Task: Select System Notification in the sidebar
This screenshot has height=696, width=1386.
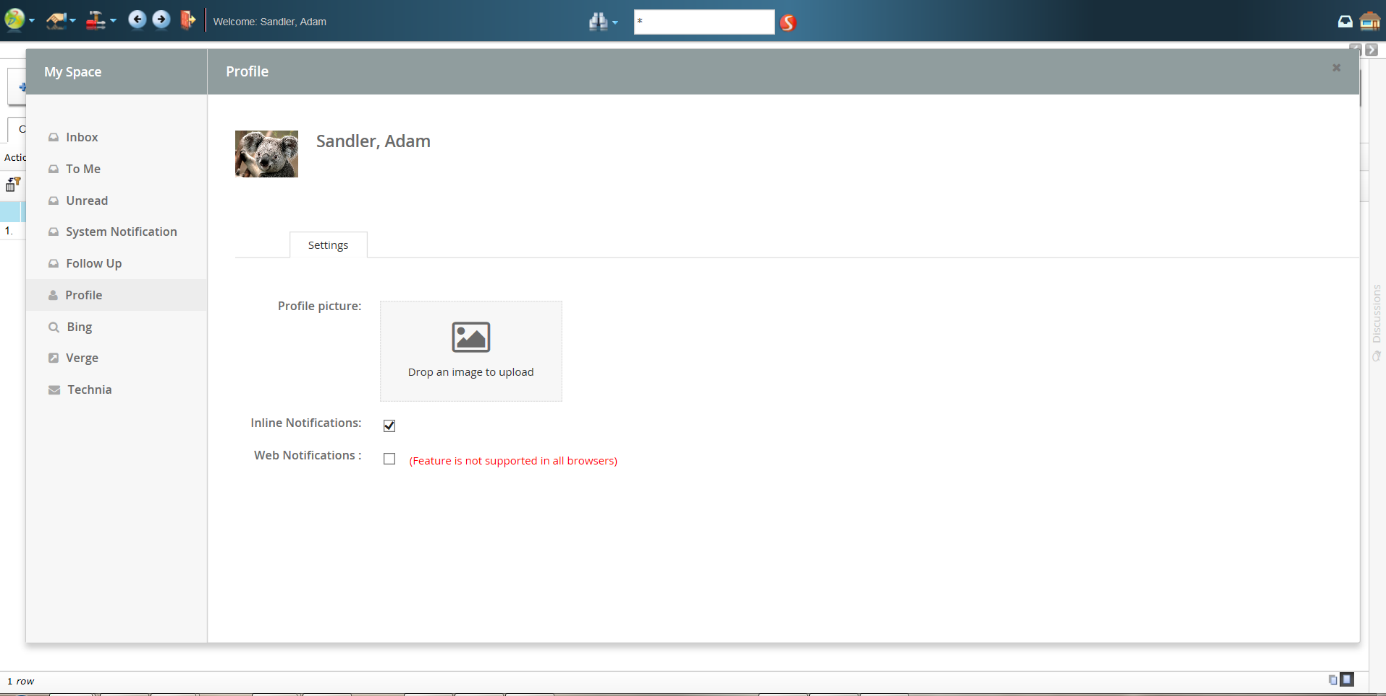Action: pyautogui.click(x=121, y=232)
